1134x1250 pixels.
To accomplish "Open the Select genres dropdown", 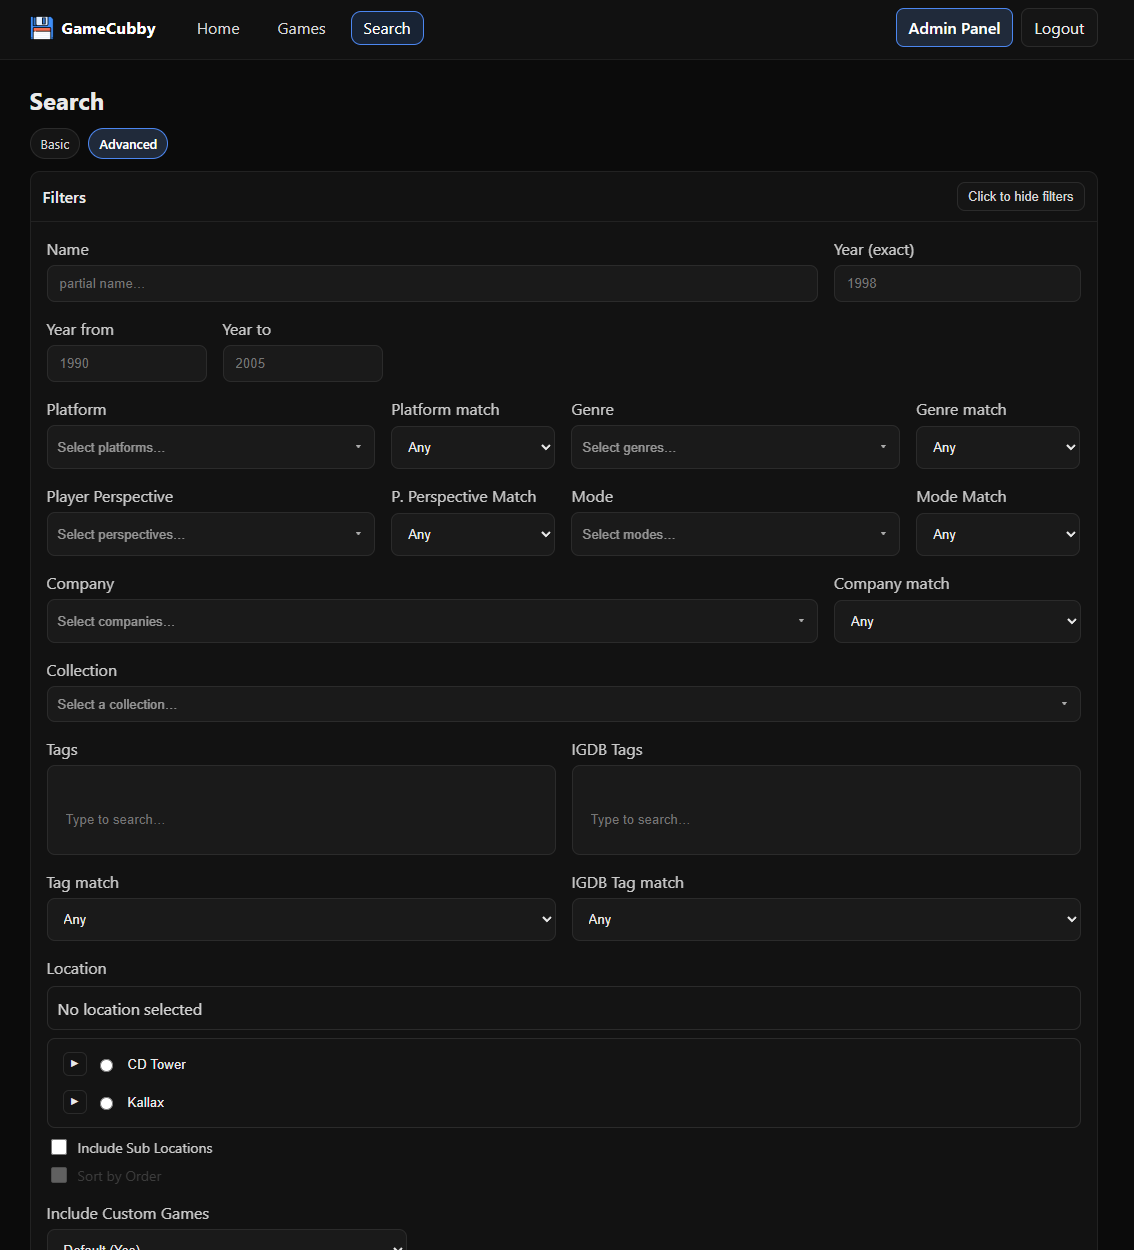I will point(735,447).
